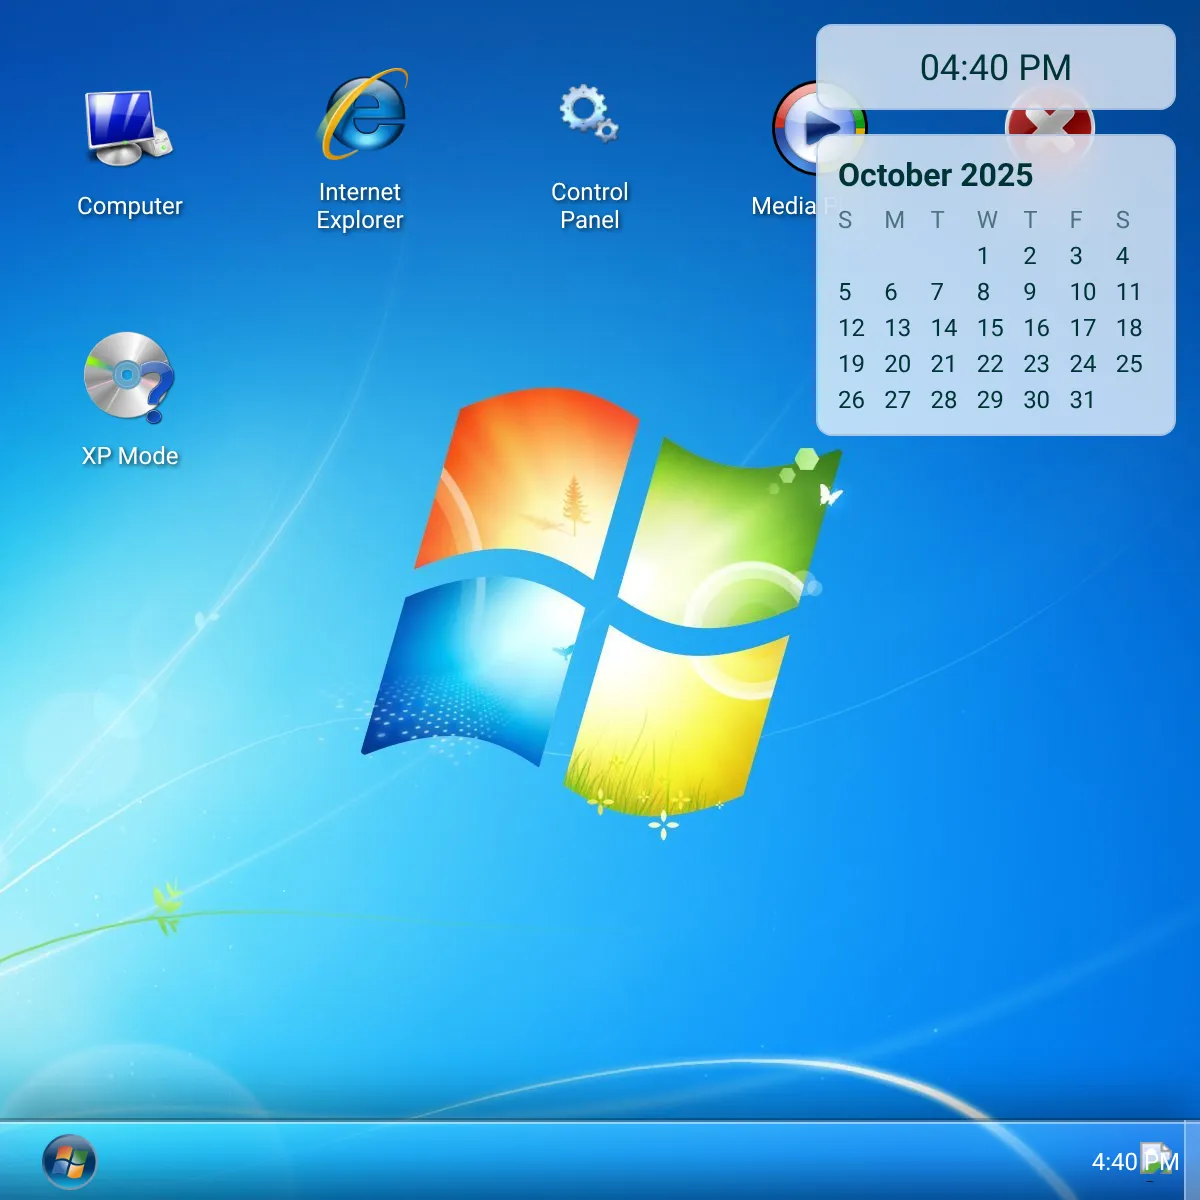The width and height of the screenshot is (1200, 1200).
Task: Choose date 26 in the calendar
Action: click(851, 400)
